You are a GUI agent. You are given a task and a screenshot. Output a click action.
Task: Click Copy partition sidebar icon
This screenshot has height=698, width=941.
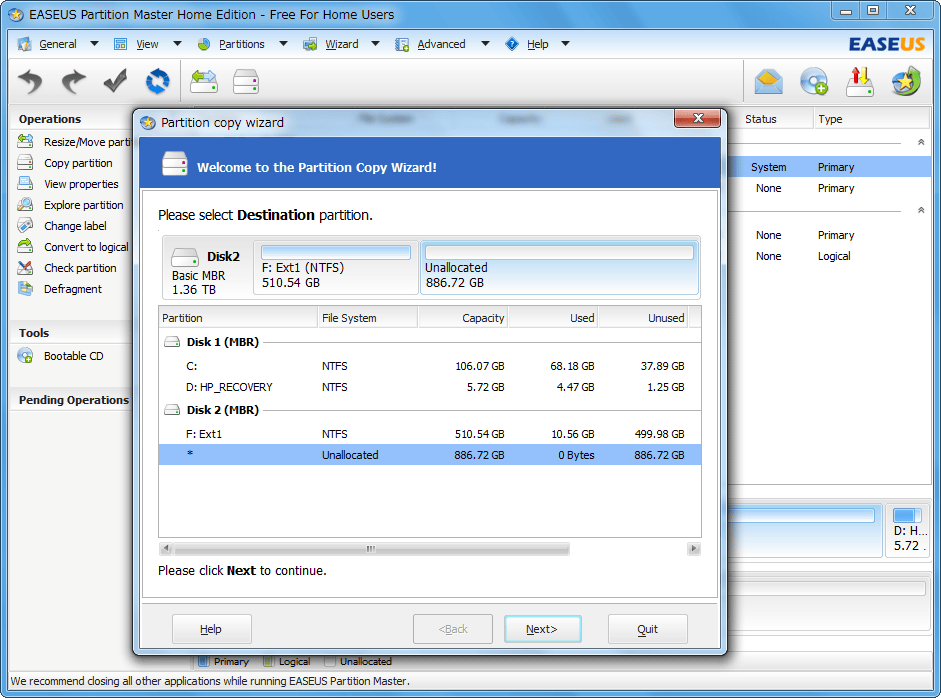[x=25, y=163]
